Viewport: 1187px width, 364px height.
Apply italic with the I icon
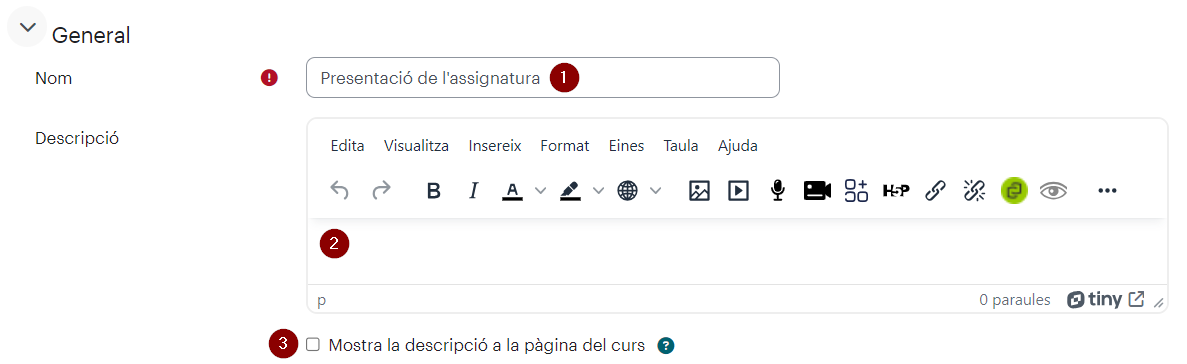[474, 191]
